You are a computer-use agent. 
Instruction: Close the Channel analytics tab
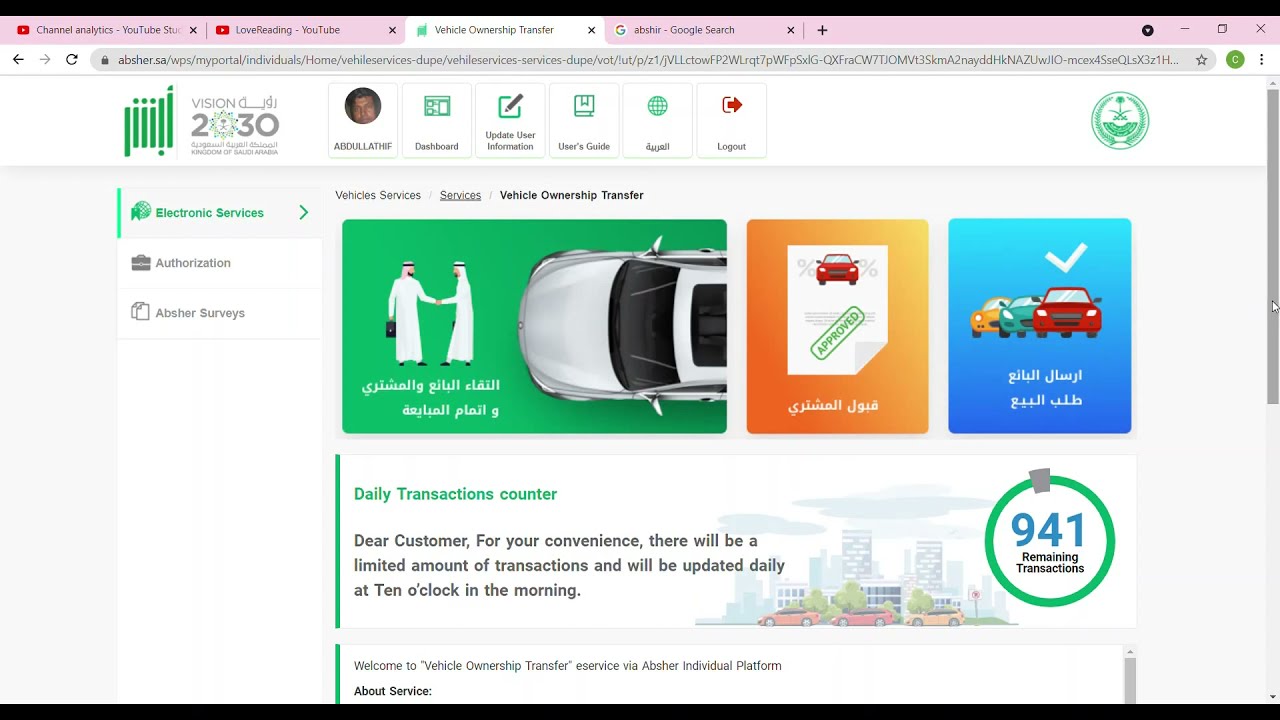pyautogui.click(x=193, y=30)
